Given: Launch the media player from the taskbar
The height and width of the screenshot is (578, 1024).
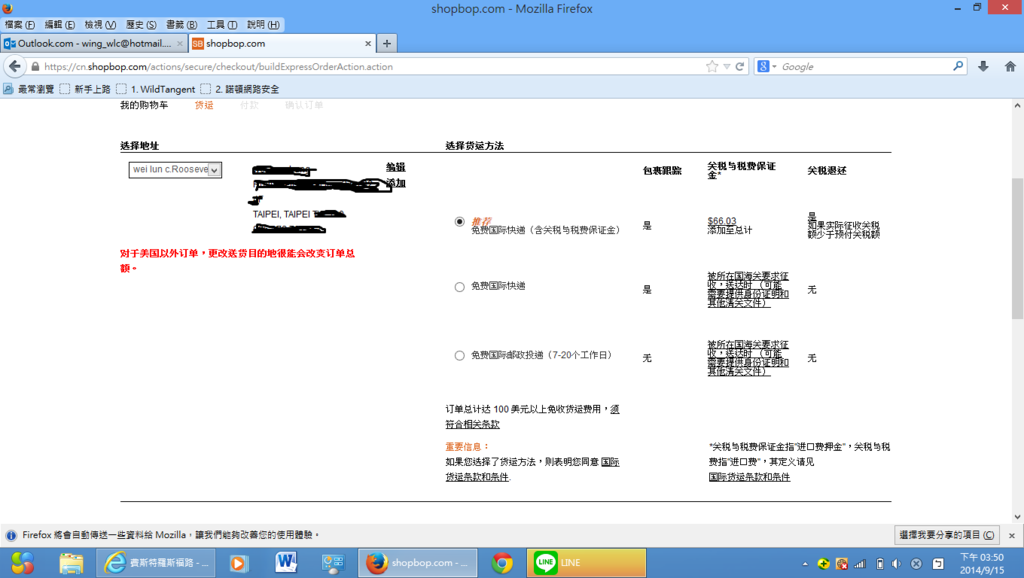Looking at the screenshot, I should [239, 563].
